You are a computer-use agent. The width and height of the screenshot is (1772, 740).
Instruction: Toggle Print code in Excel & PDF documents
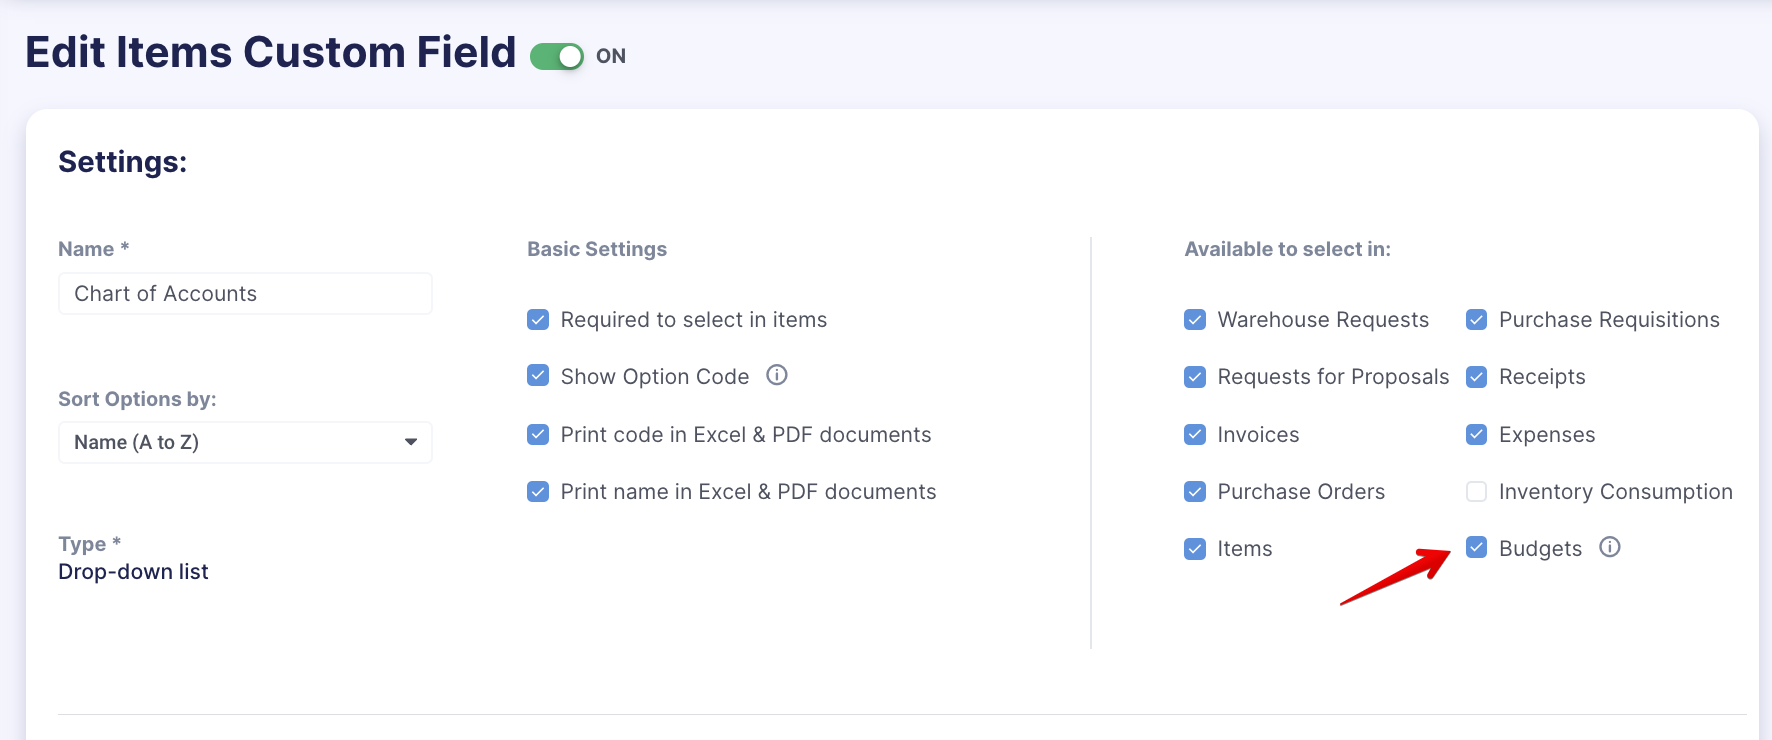pos(538,434)
